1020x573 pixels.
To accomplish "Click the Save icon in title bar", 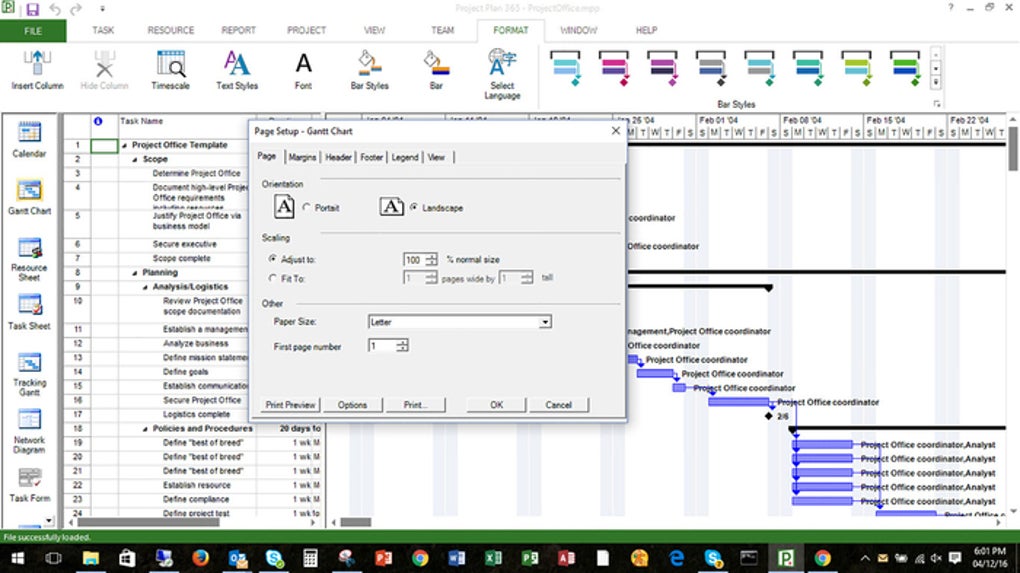I will tap(33, 9).
